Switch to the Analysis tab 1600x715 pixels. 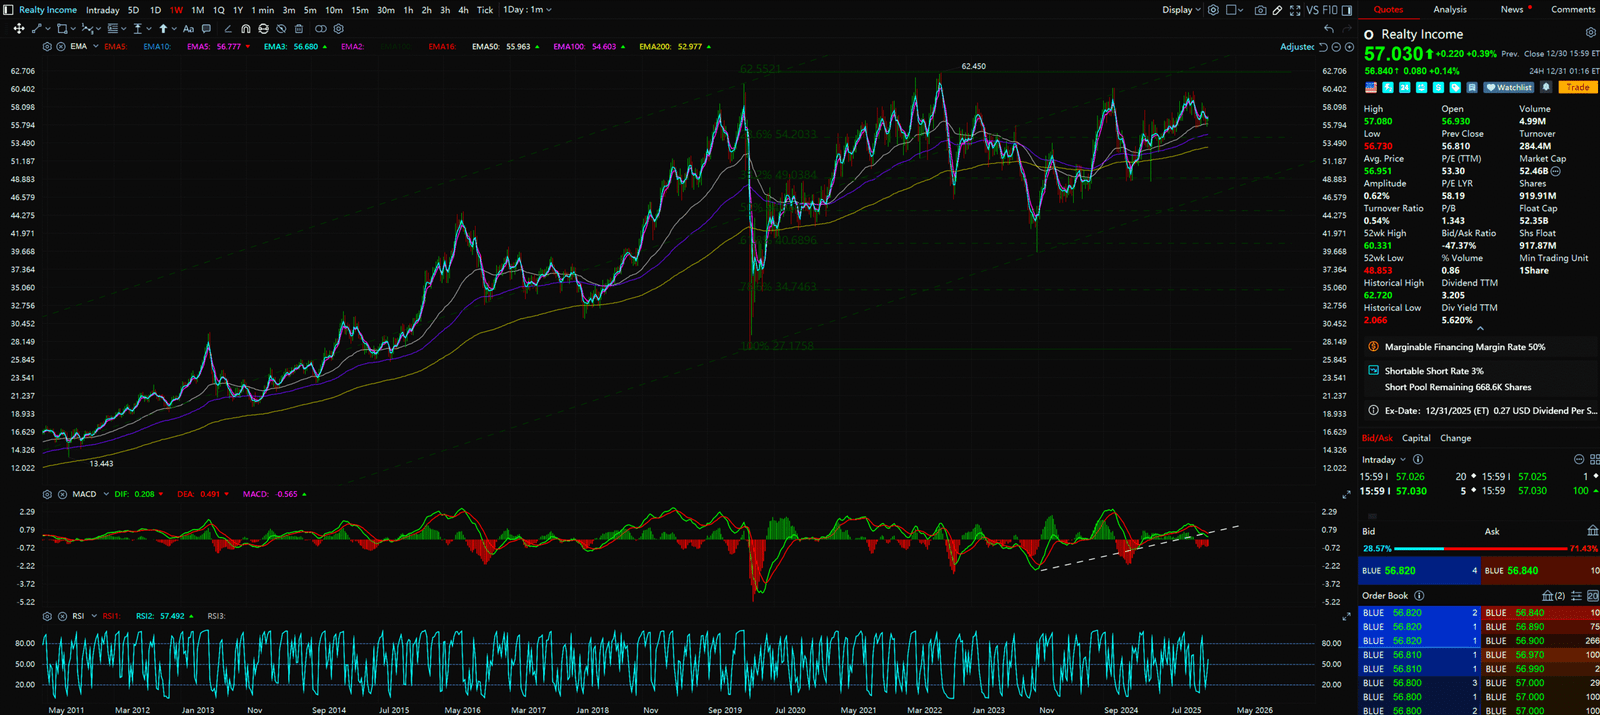click(x=1449, y=10)
